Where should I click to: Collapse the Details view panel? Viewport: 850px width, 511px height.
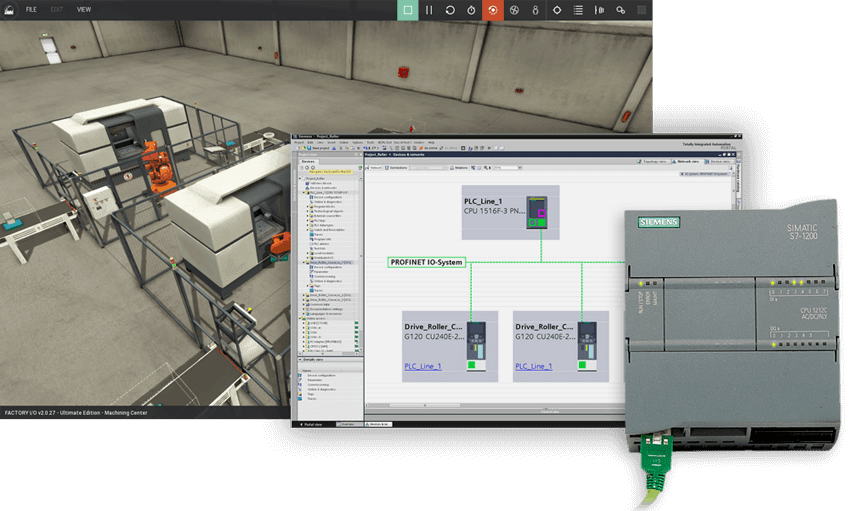click(x=300, y=360)
